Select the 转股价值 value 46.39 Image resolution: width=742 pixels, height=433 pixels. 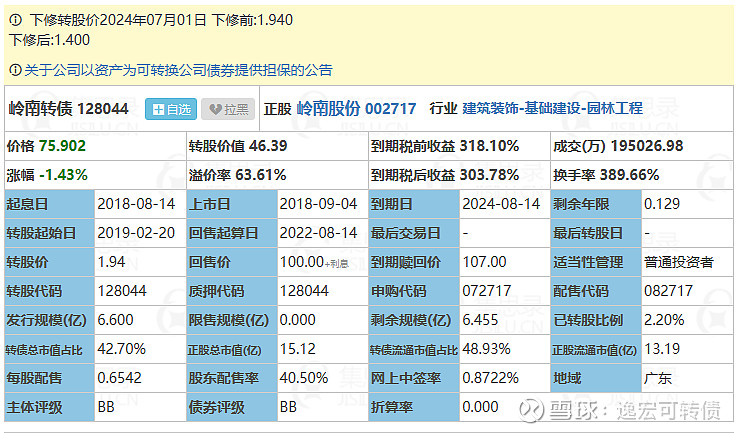[268, 146]
